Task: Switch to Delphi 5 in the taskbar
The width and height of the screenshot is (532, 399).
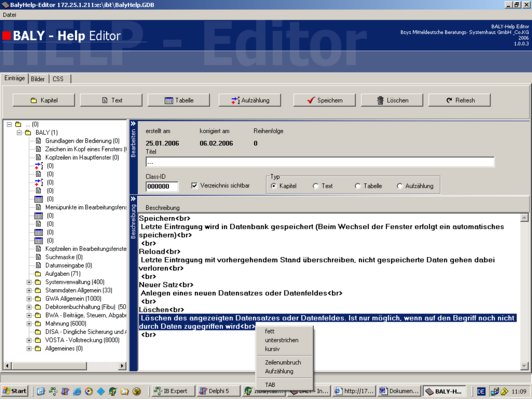Action: (218, 391)
